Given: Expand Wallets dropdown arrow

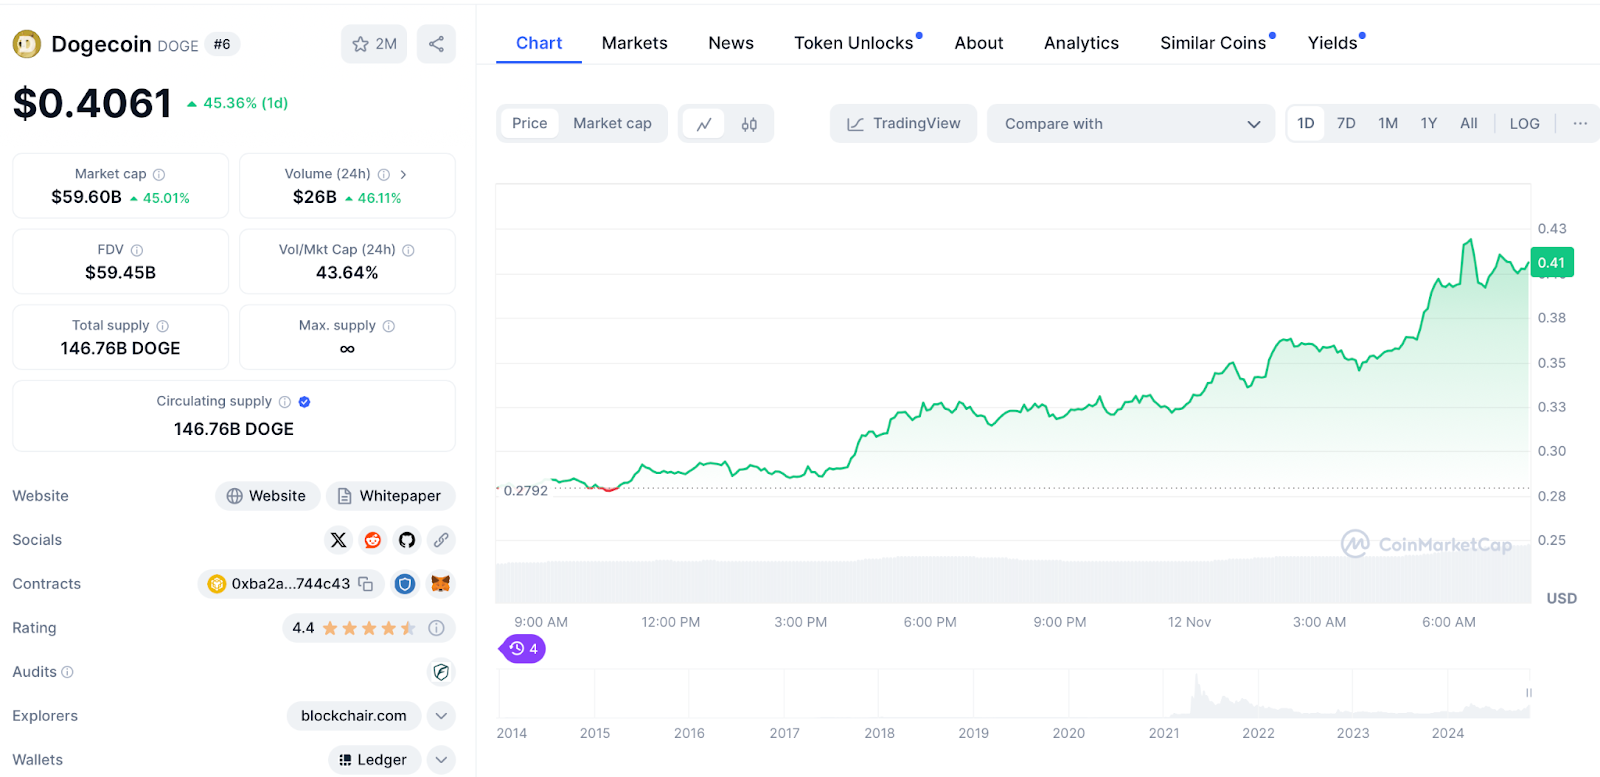Looking at the screenshot, I should [x=441, y=760].
